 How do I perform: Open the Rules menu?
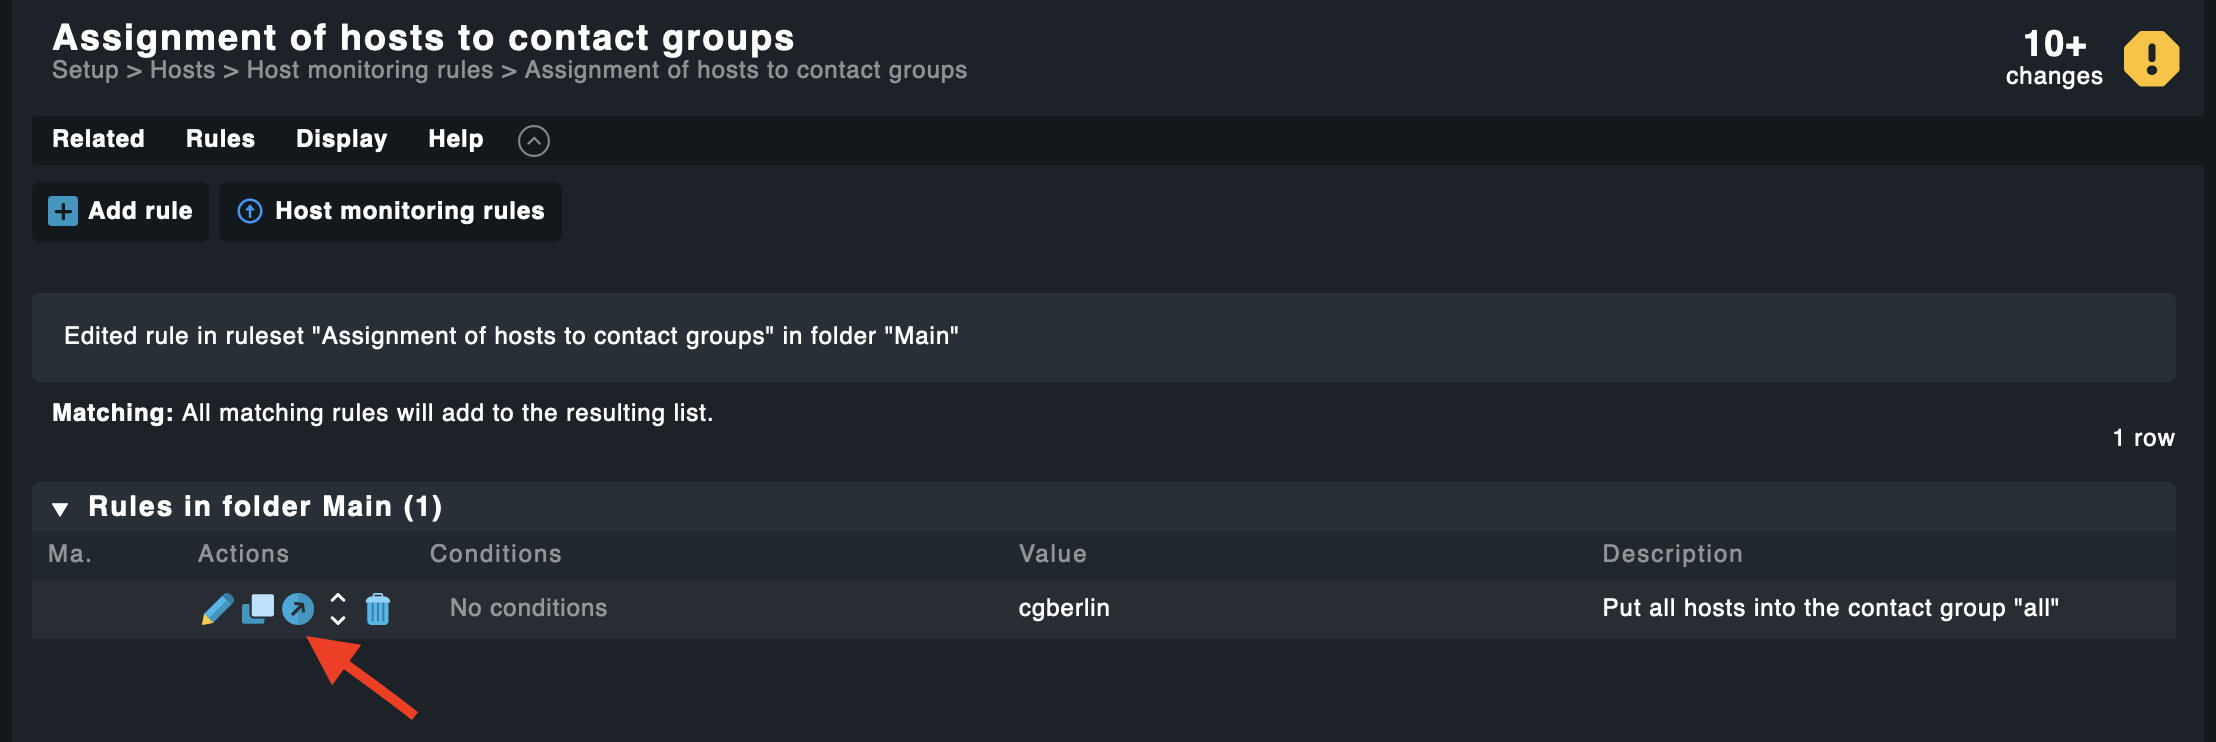click(220, 139)
